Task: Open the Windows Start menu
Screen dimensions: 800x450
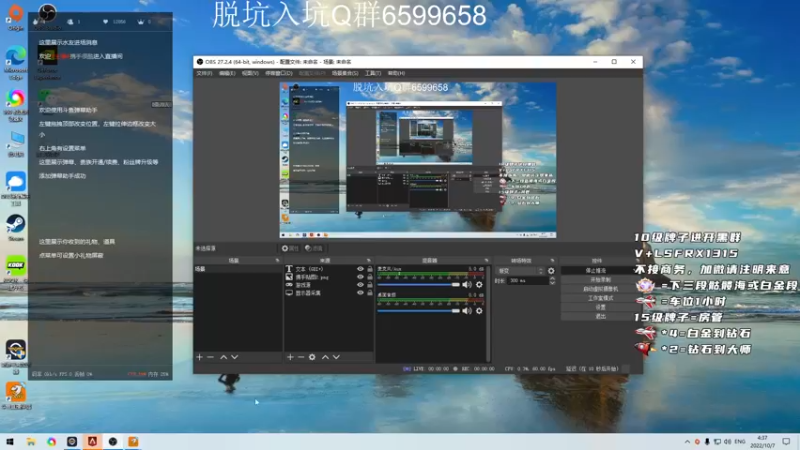Action: pyautogui.click(x=10, y=441)
